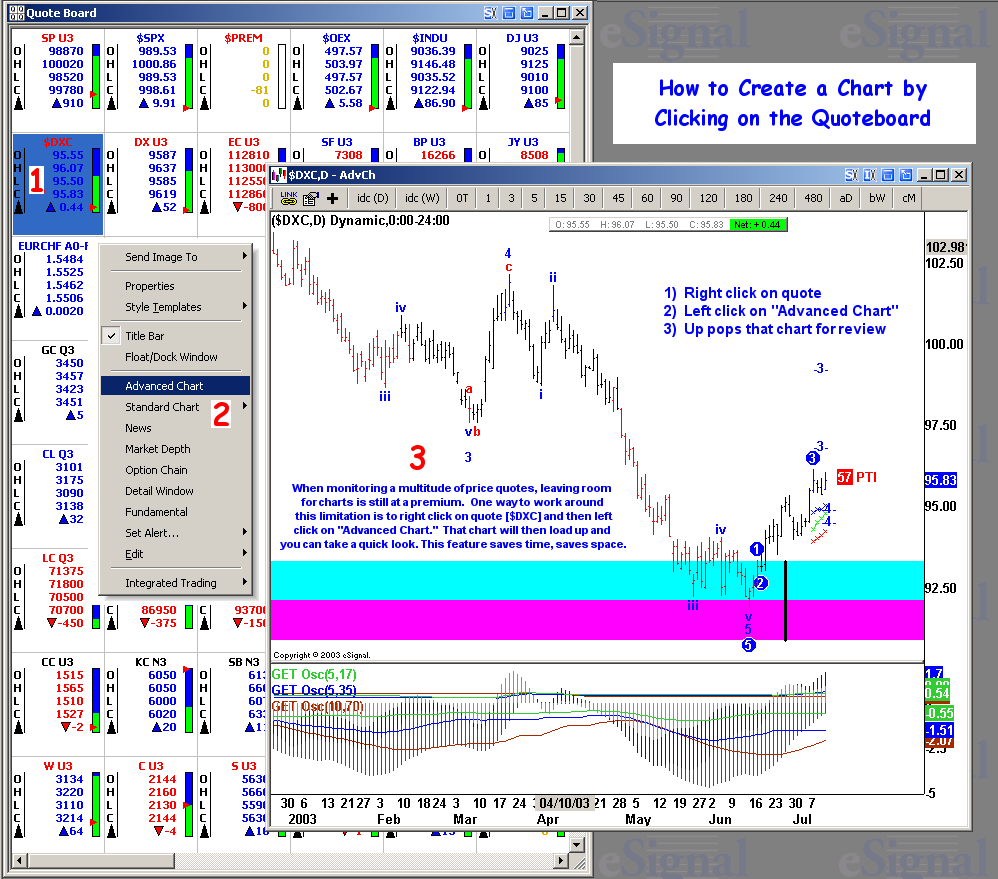Choose Advanced Chart from context menu
Image resolution: width=998 pixels, height=879 pixels.
point(175,386)
